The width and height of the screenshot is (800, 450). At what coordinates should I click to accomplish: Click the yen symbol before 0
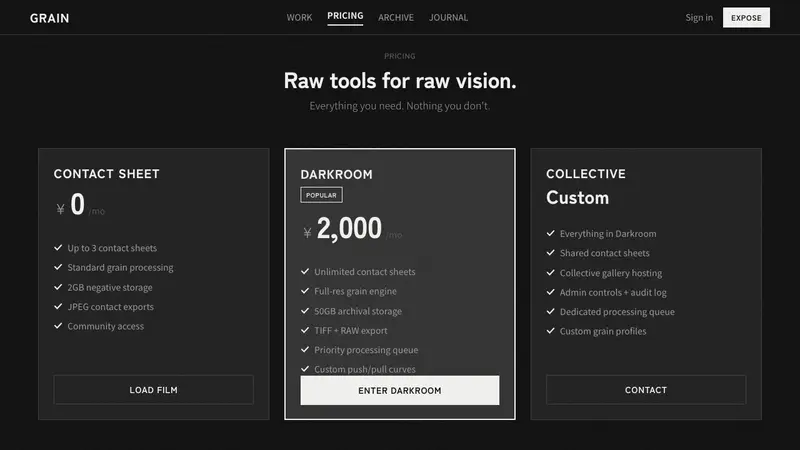point(61,209)
